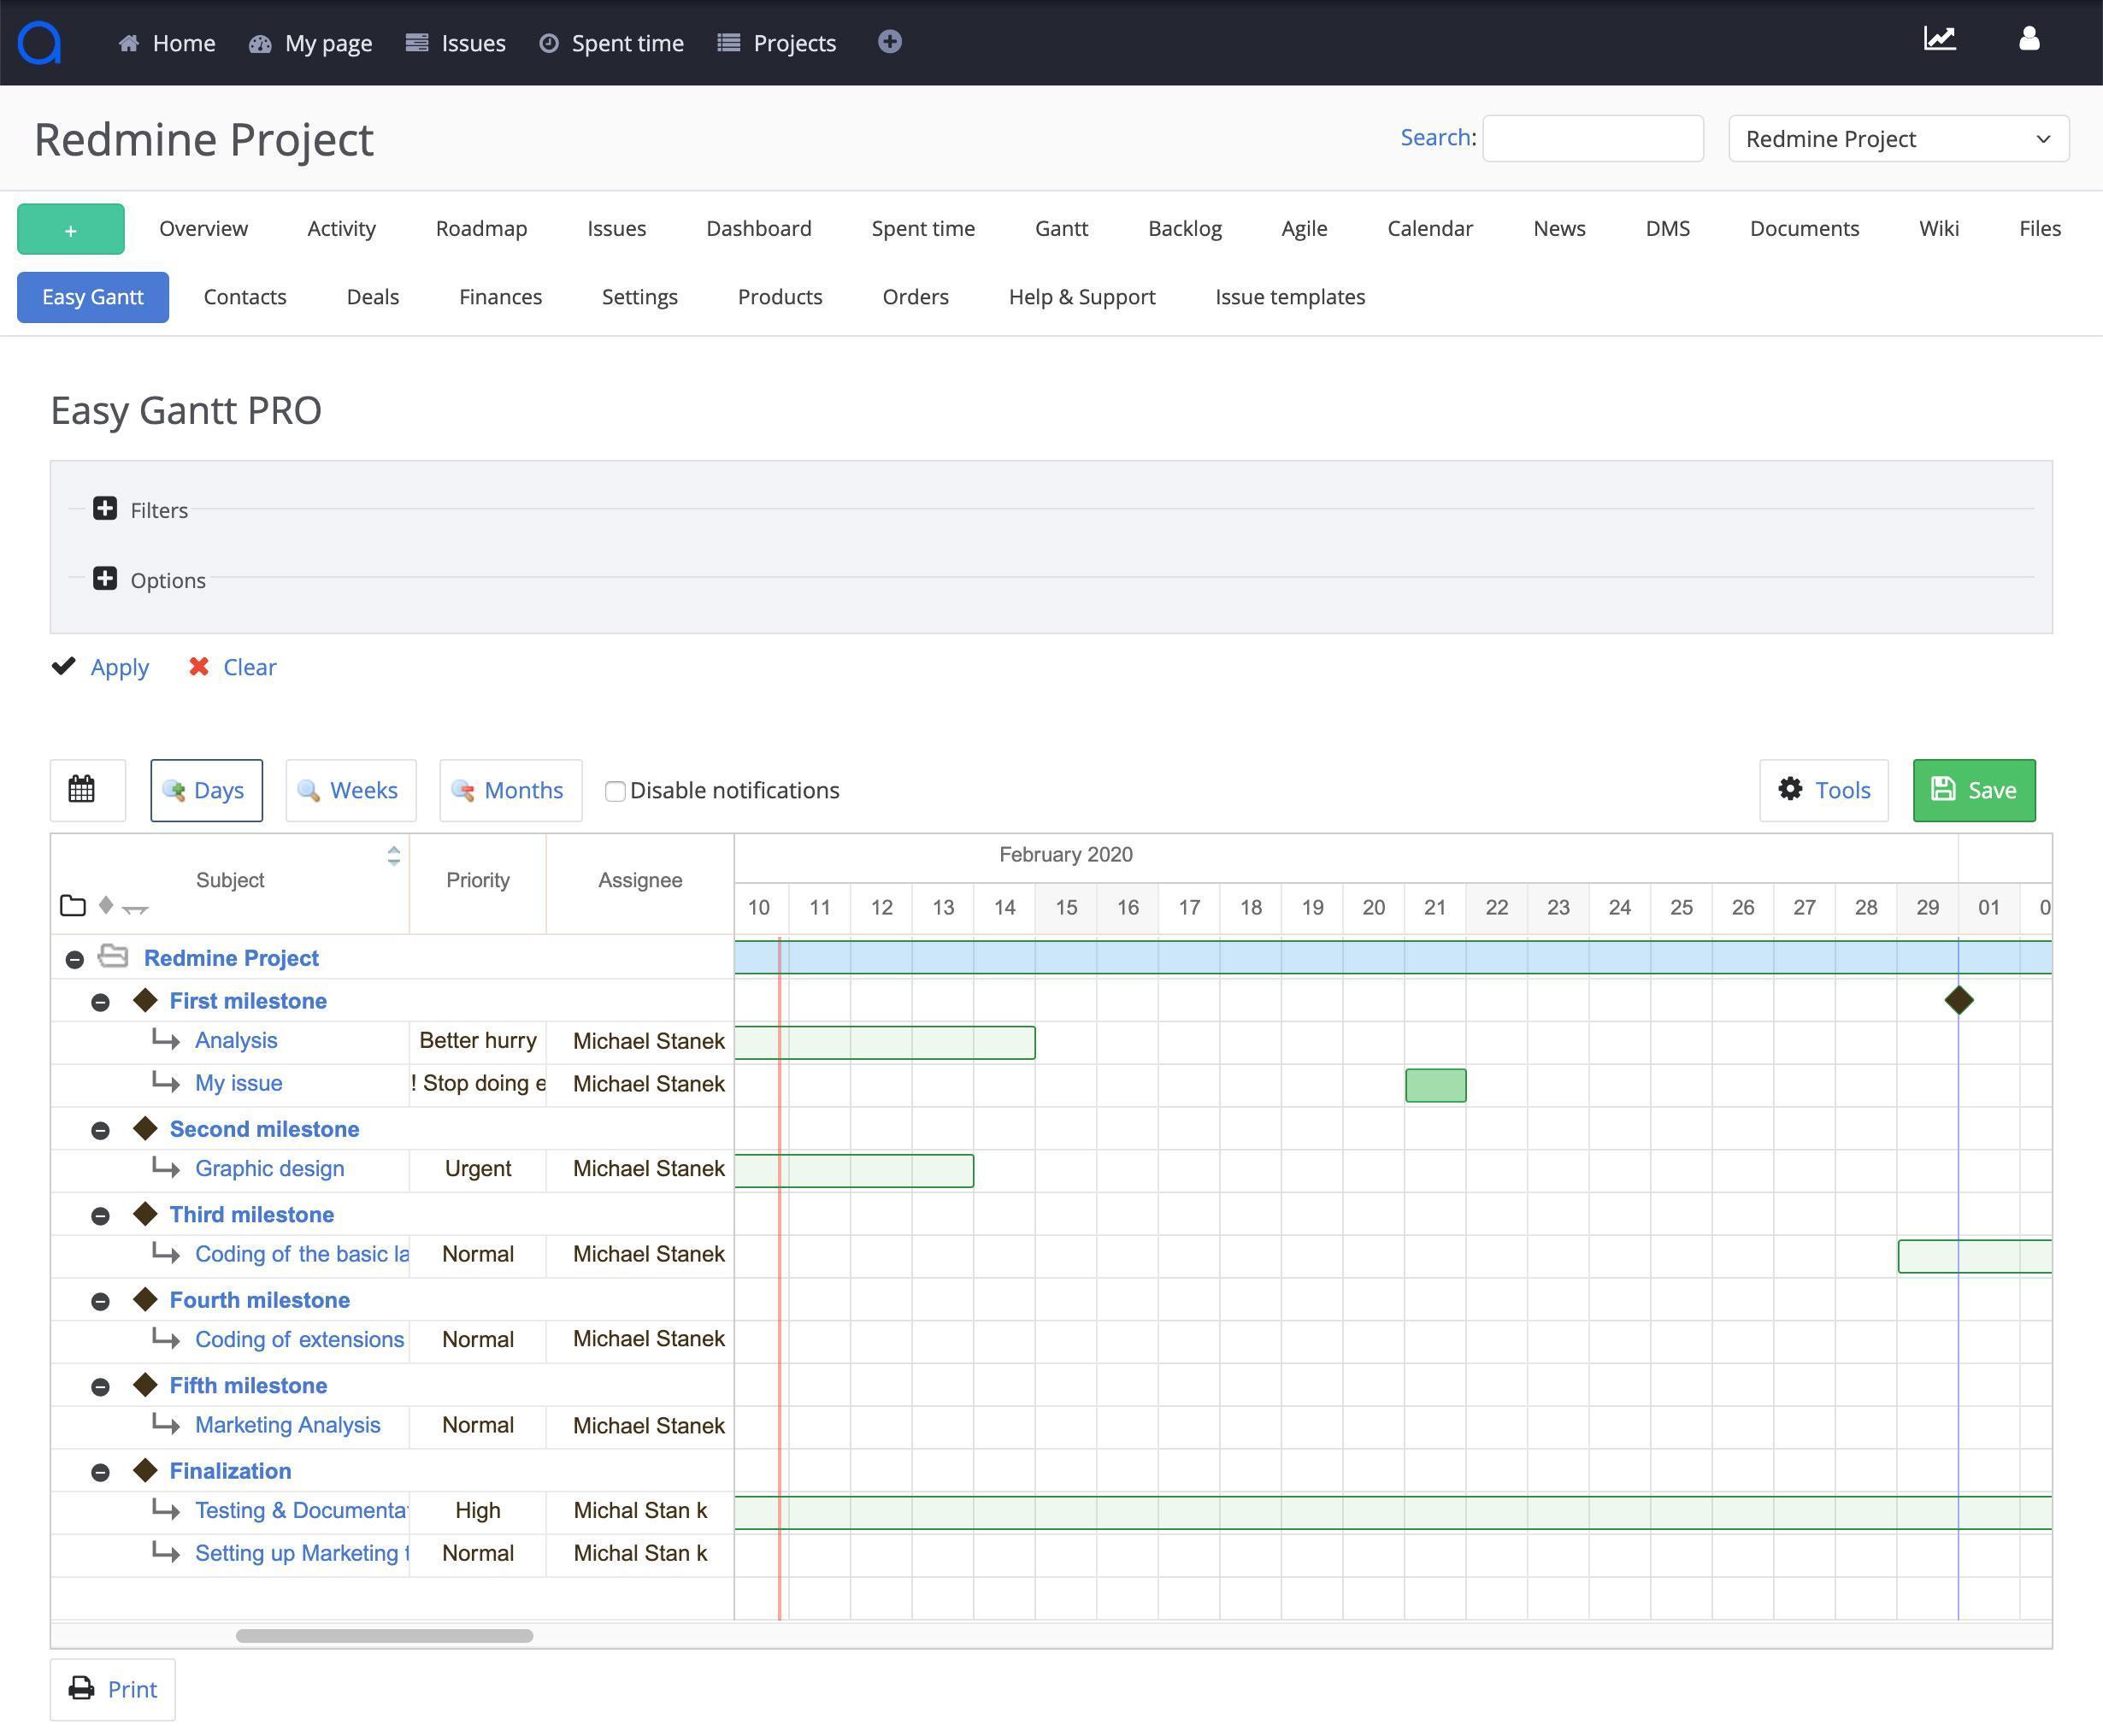Click the milestone diamond icon in Subject header
The width and height of the screenshot is (2103, 1736).
point(106,905)
